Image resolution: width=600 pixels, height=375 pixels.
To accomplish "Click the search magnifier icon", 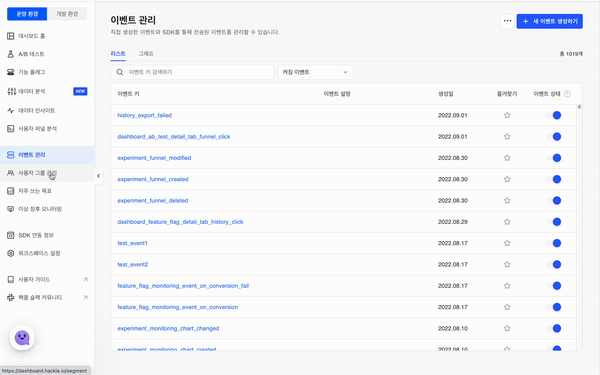I will [120, 72].
